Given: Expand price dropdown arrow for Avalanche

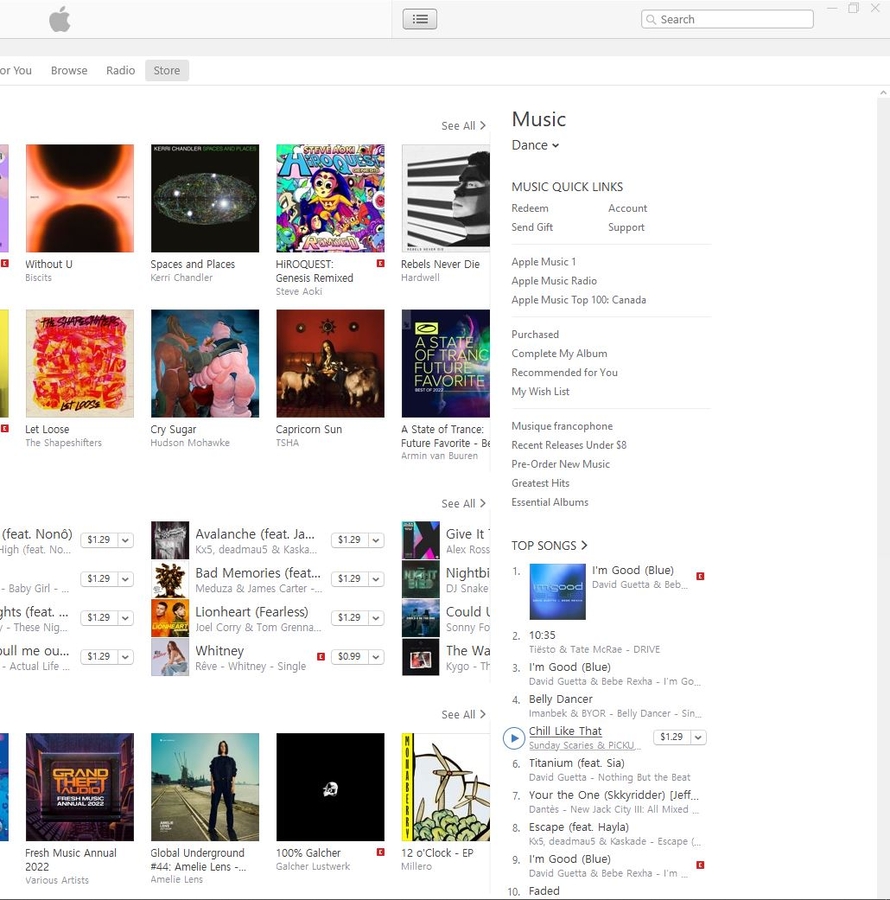Looking at the screenshot, I should 376,540.
